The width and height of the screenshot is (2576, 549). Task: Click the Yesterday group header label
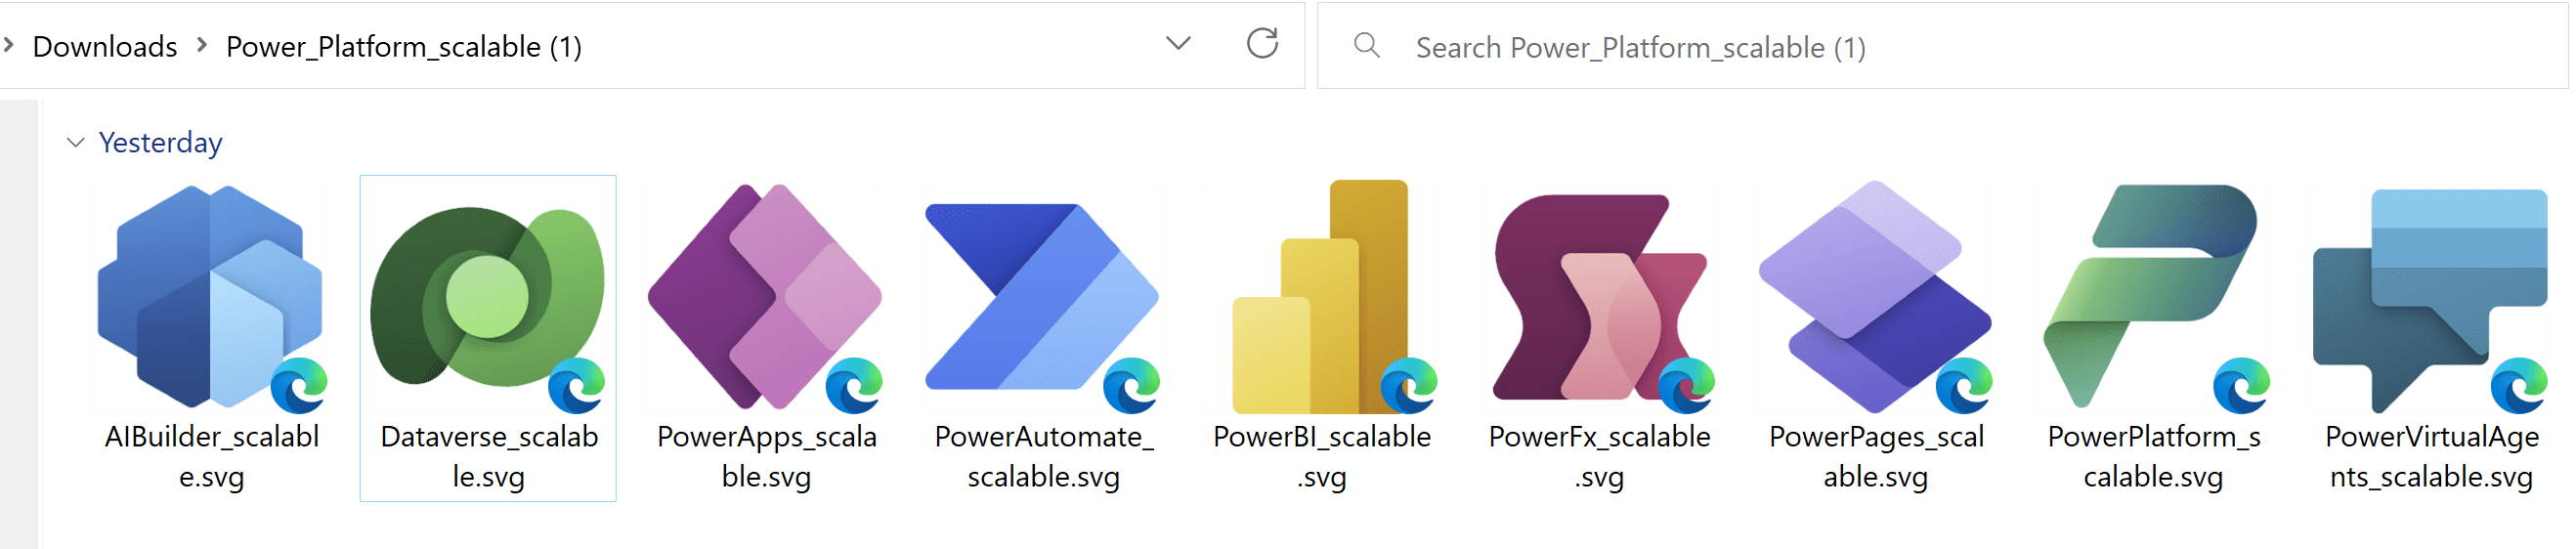tap(160, 143)
